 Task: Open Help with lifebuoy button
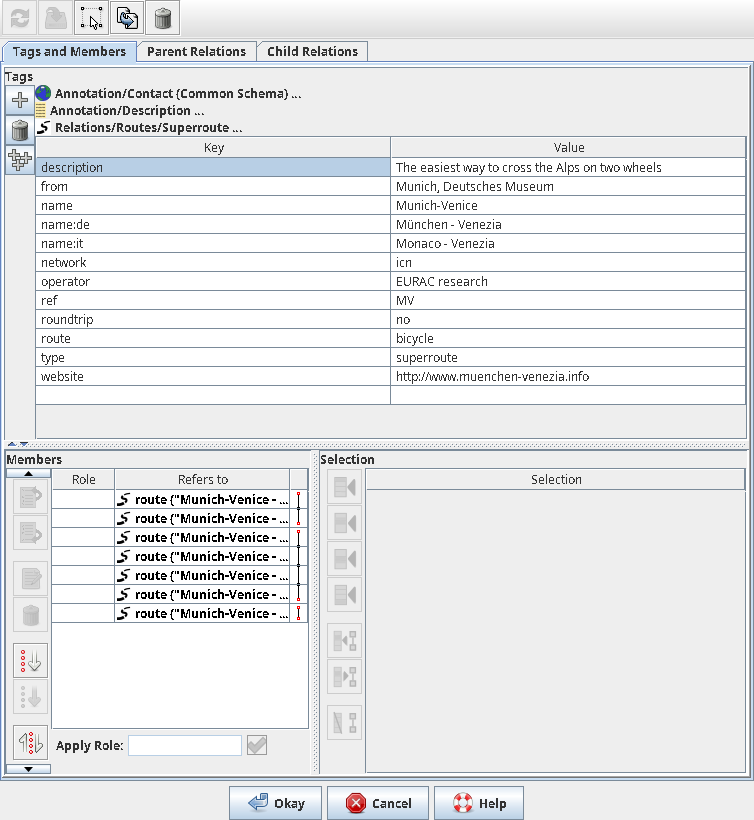479,803
